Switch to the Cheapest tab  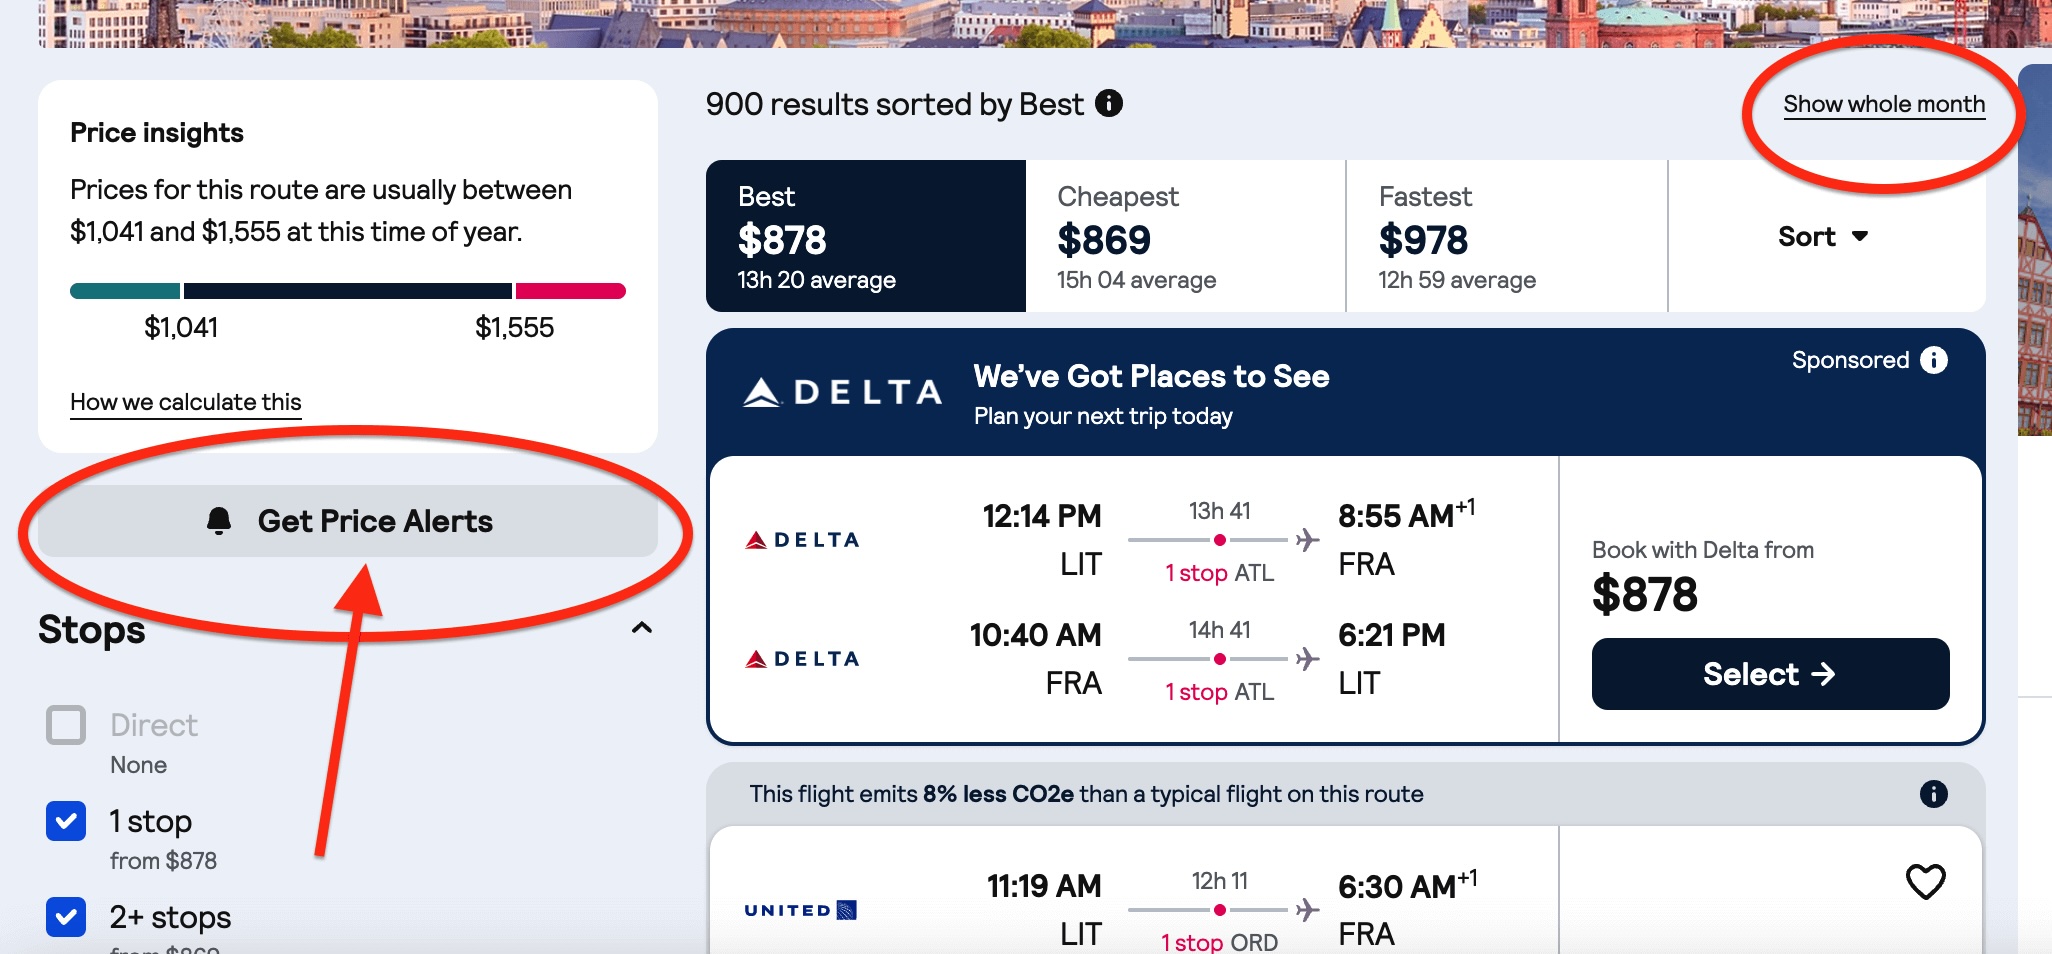(1185, 236)
